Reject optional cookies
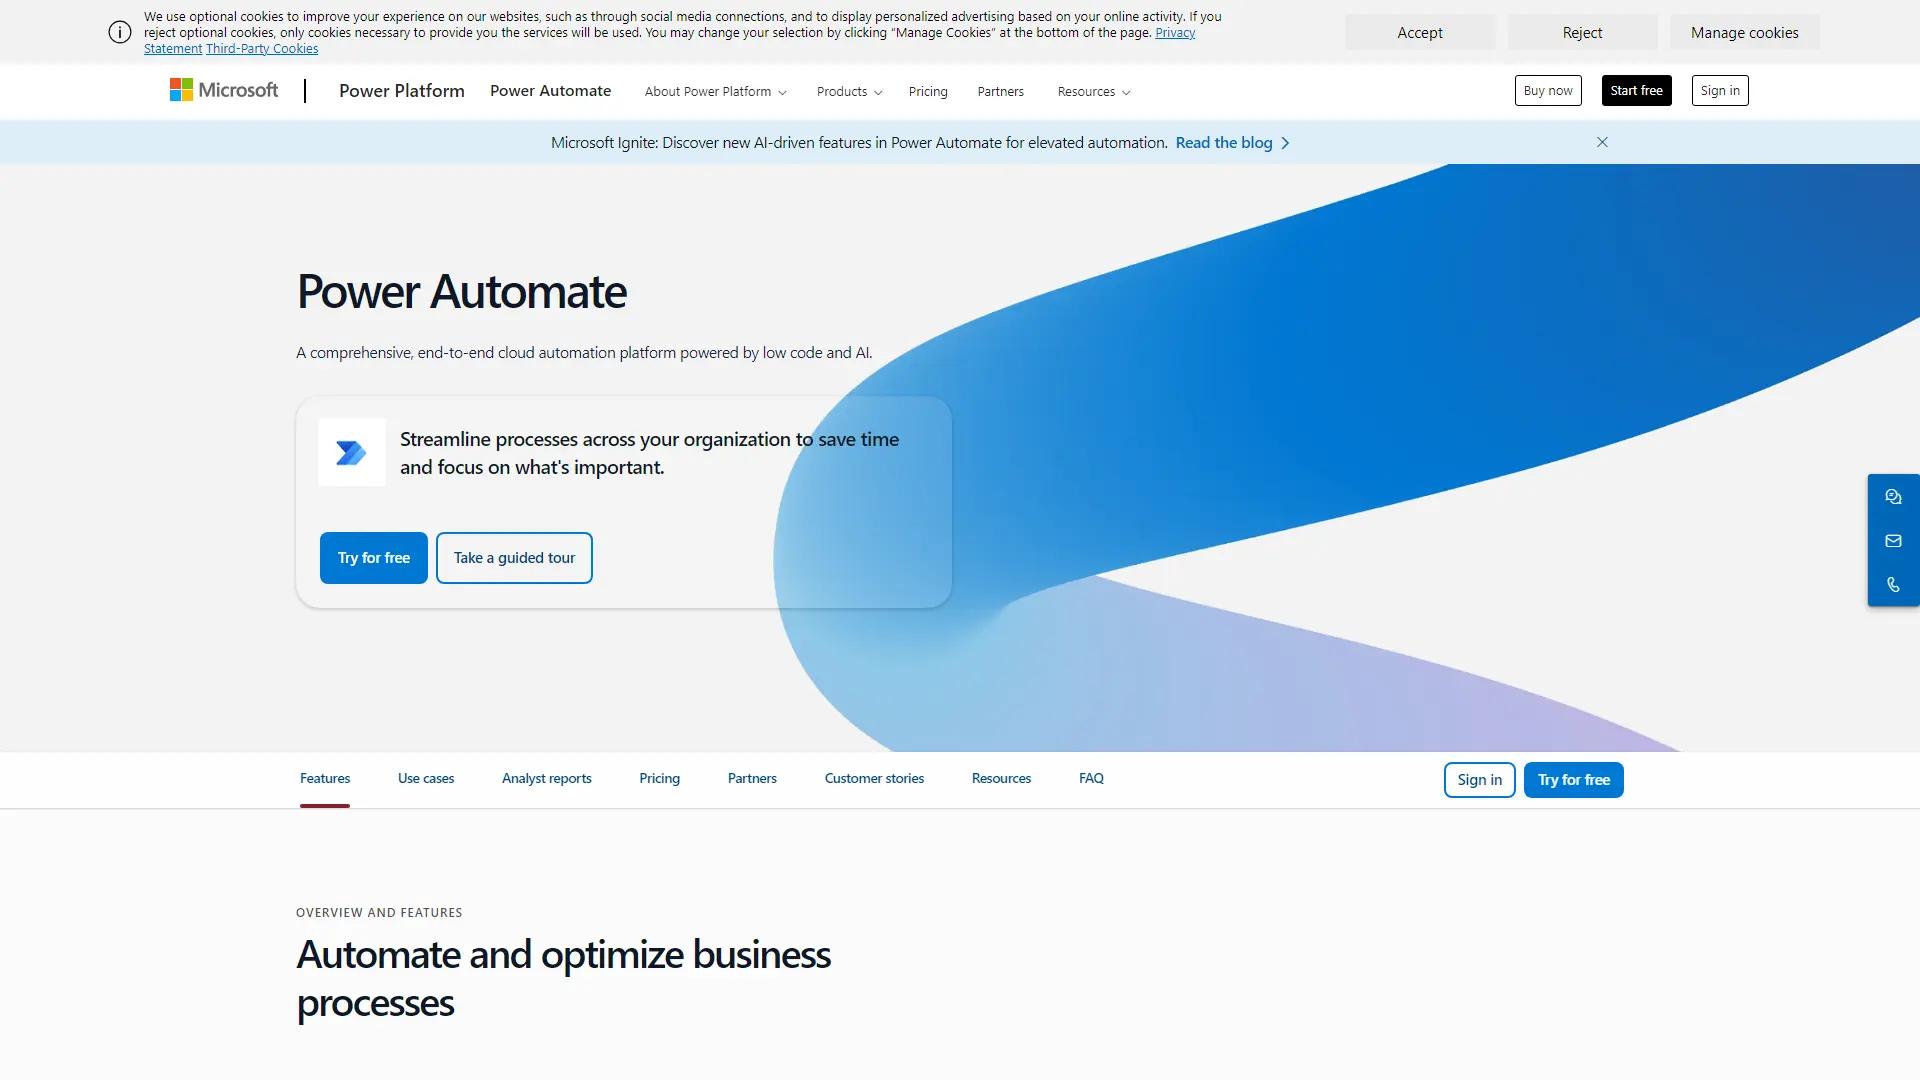 pyautogui.click(x=1581, y=32)
